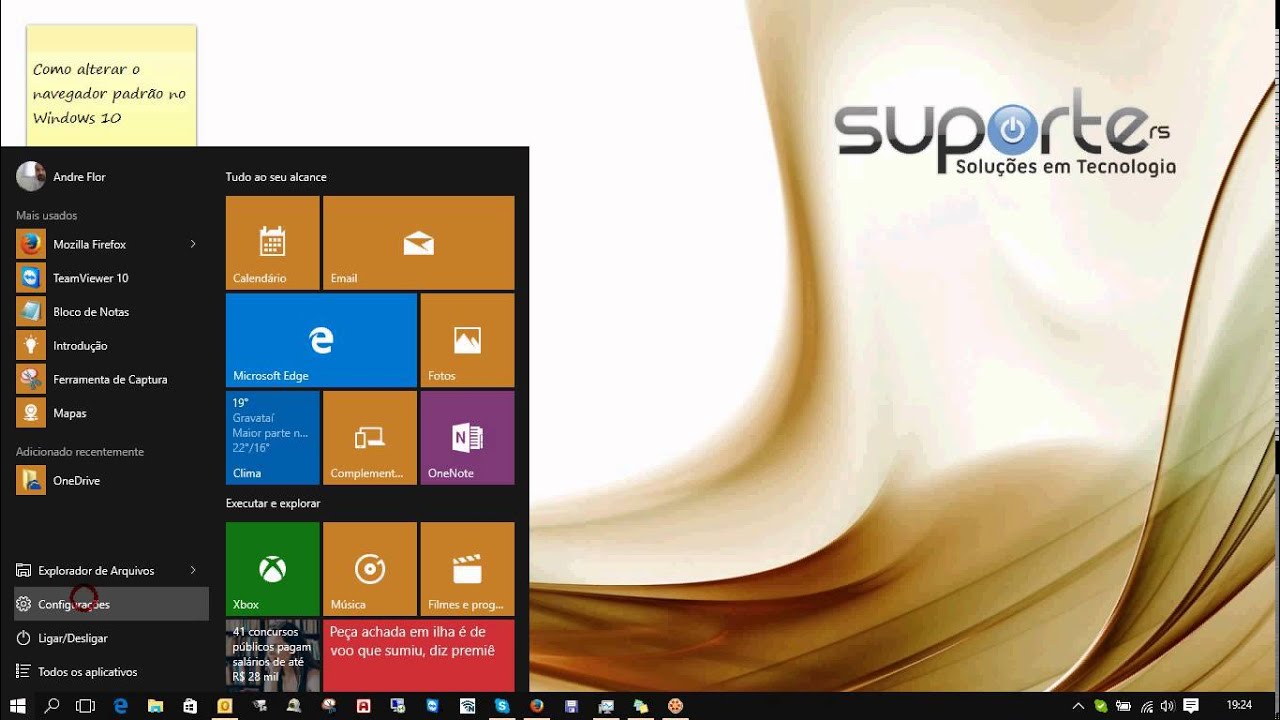The height and width of the screenshot is (720, 1280).
Task: Open the volume speaker tray icon
Action: pos(1168,705)
